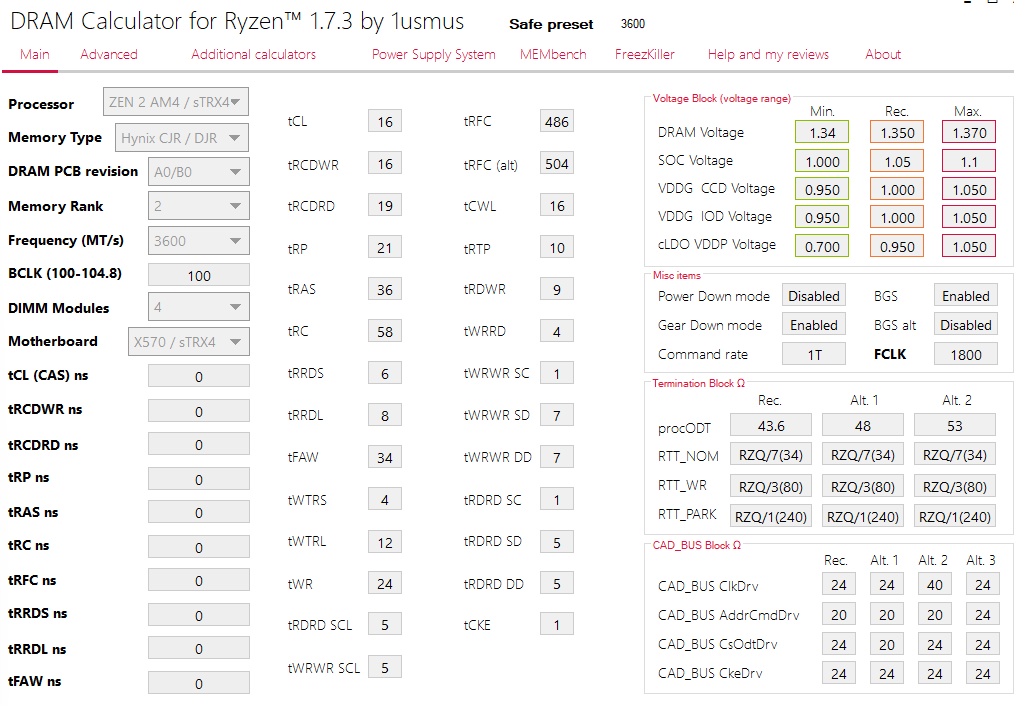
Task: Click the BCLK input field showing 100
Action: coord(199,275)
